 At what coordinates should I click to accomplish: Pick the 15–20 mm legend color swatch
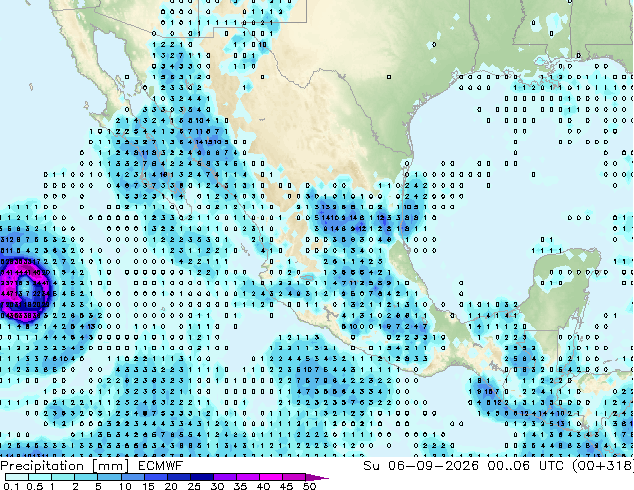tap(155, 477)
